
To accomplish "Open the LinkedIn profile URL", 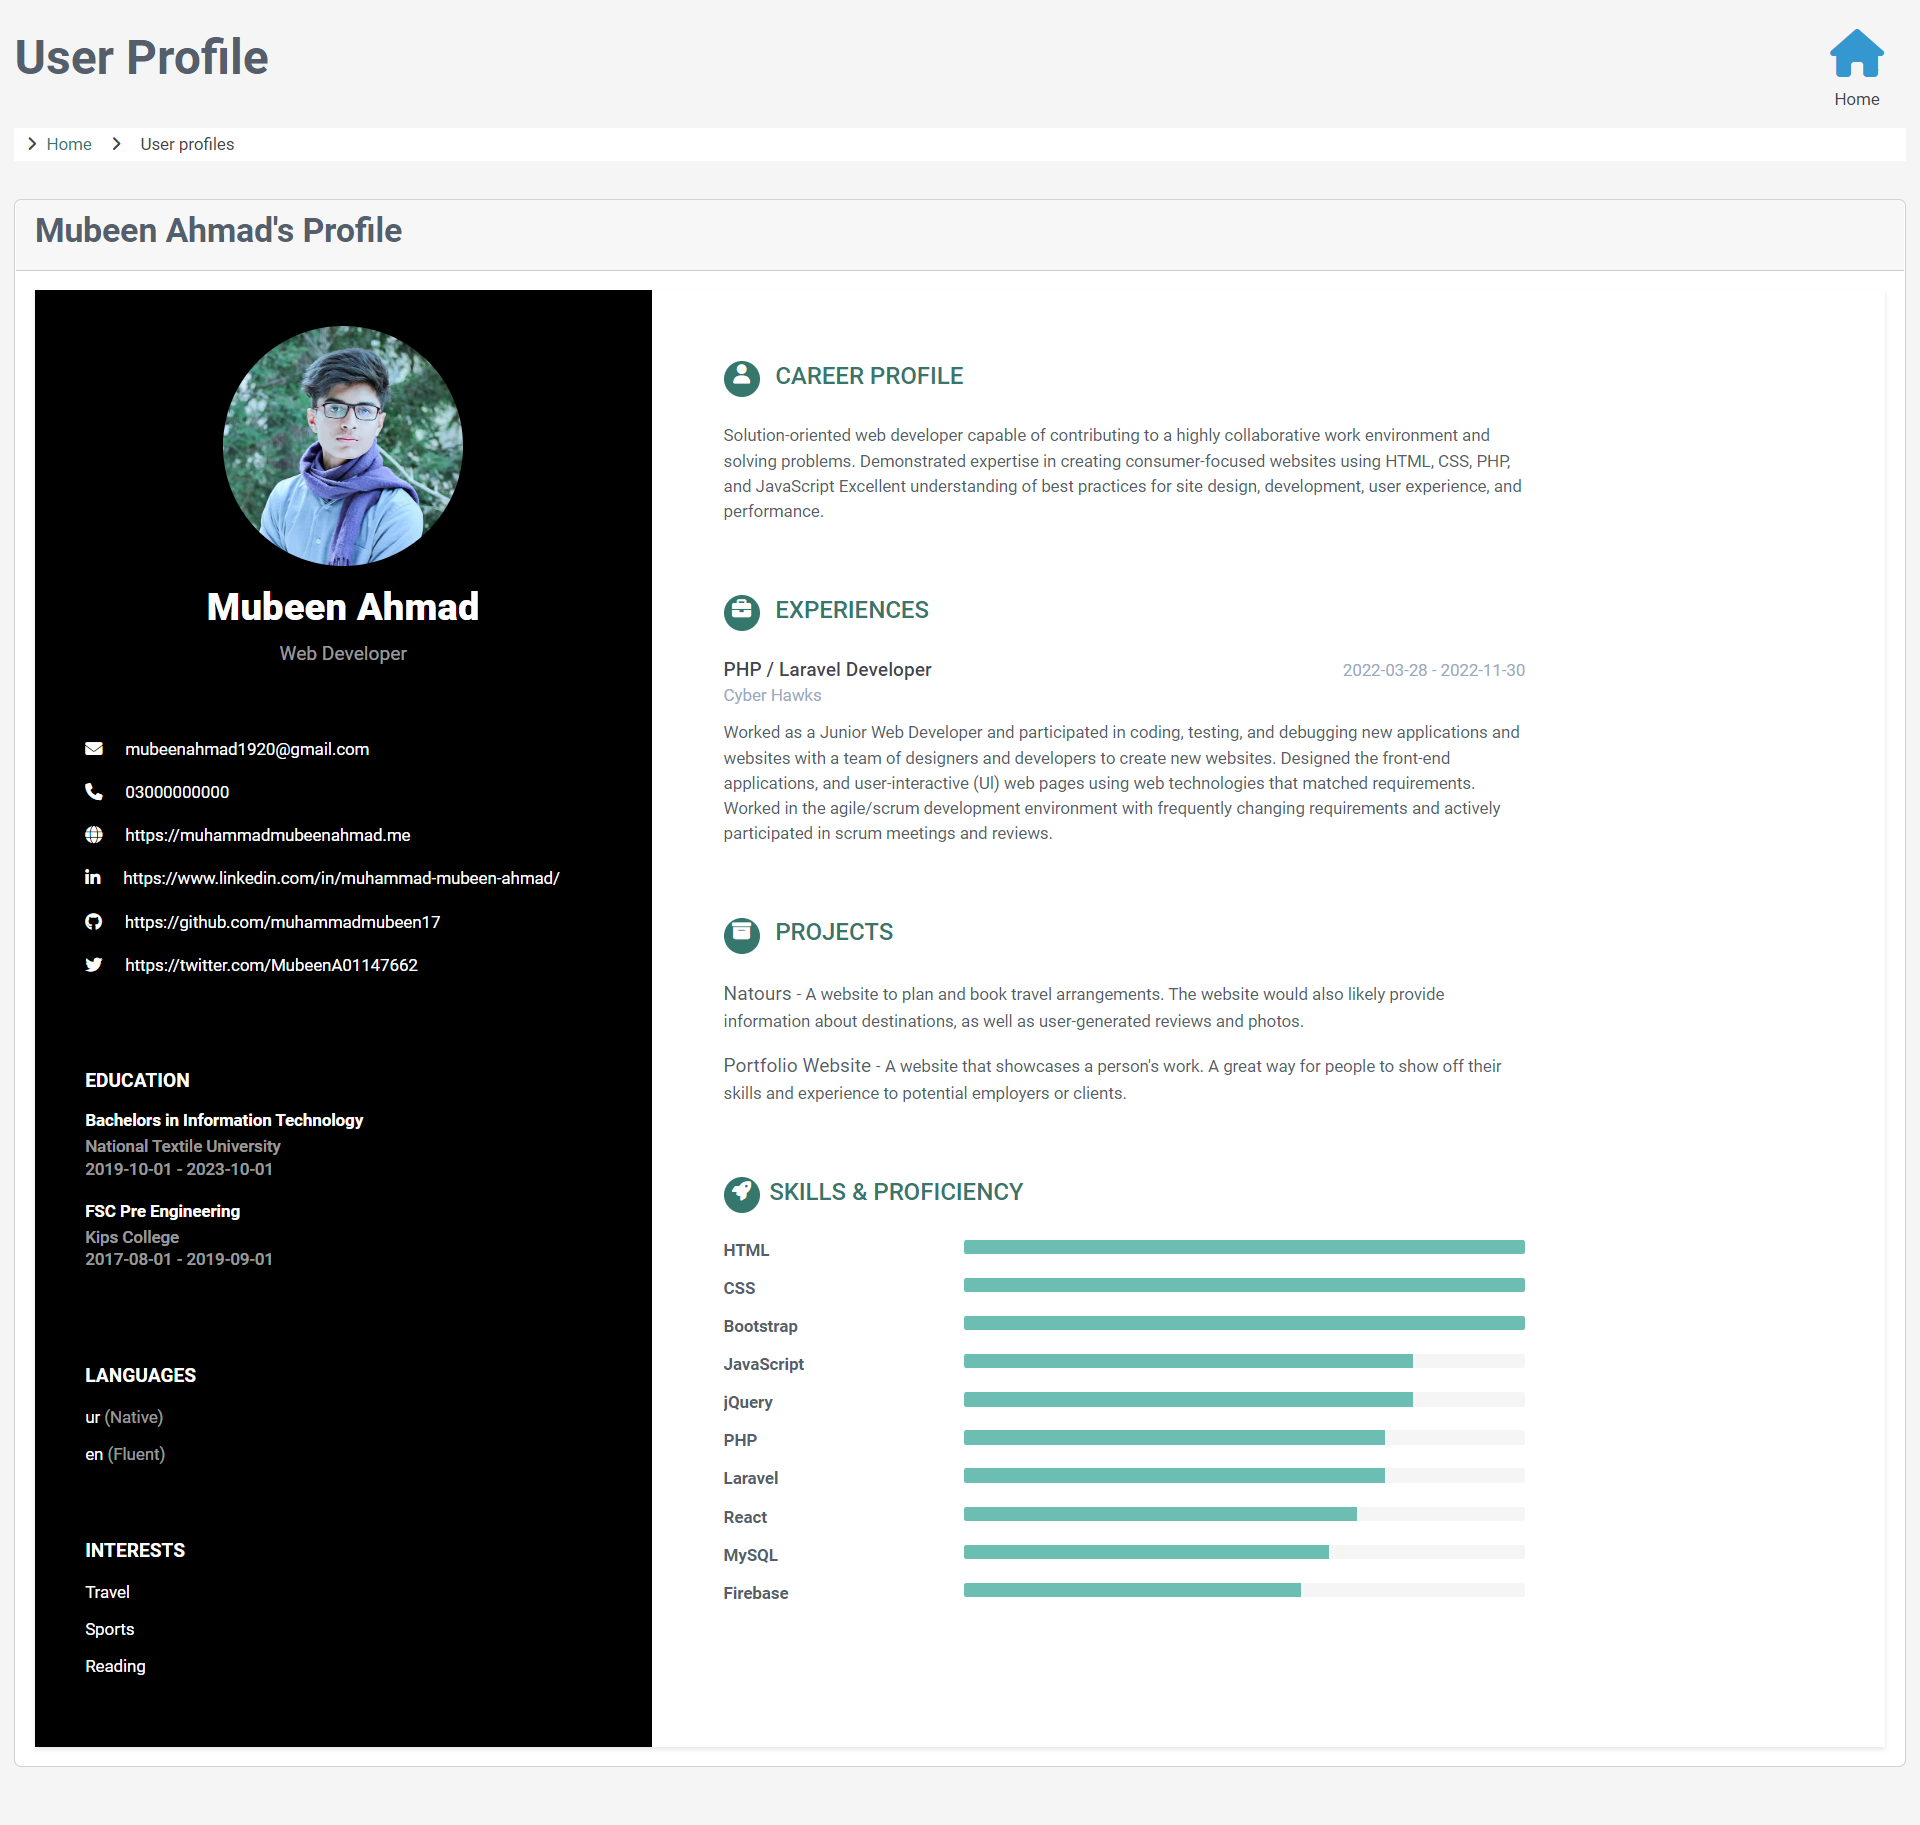I will [x=341, y=878].
